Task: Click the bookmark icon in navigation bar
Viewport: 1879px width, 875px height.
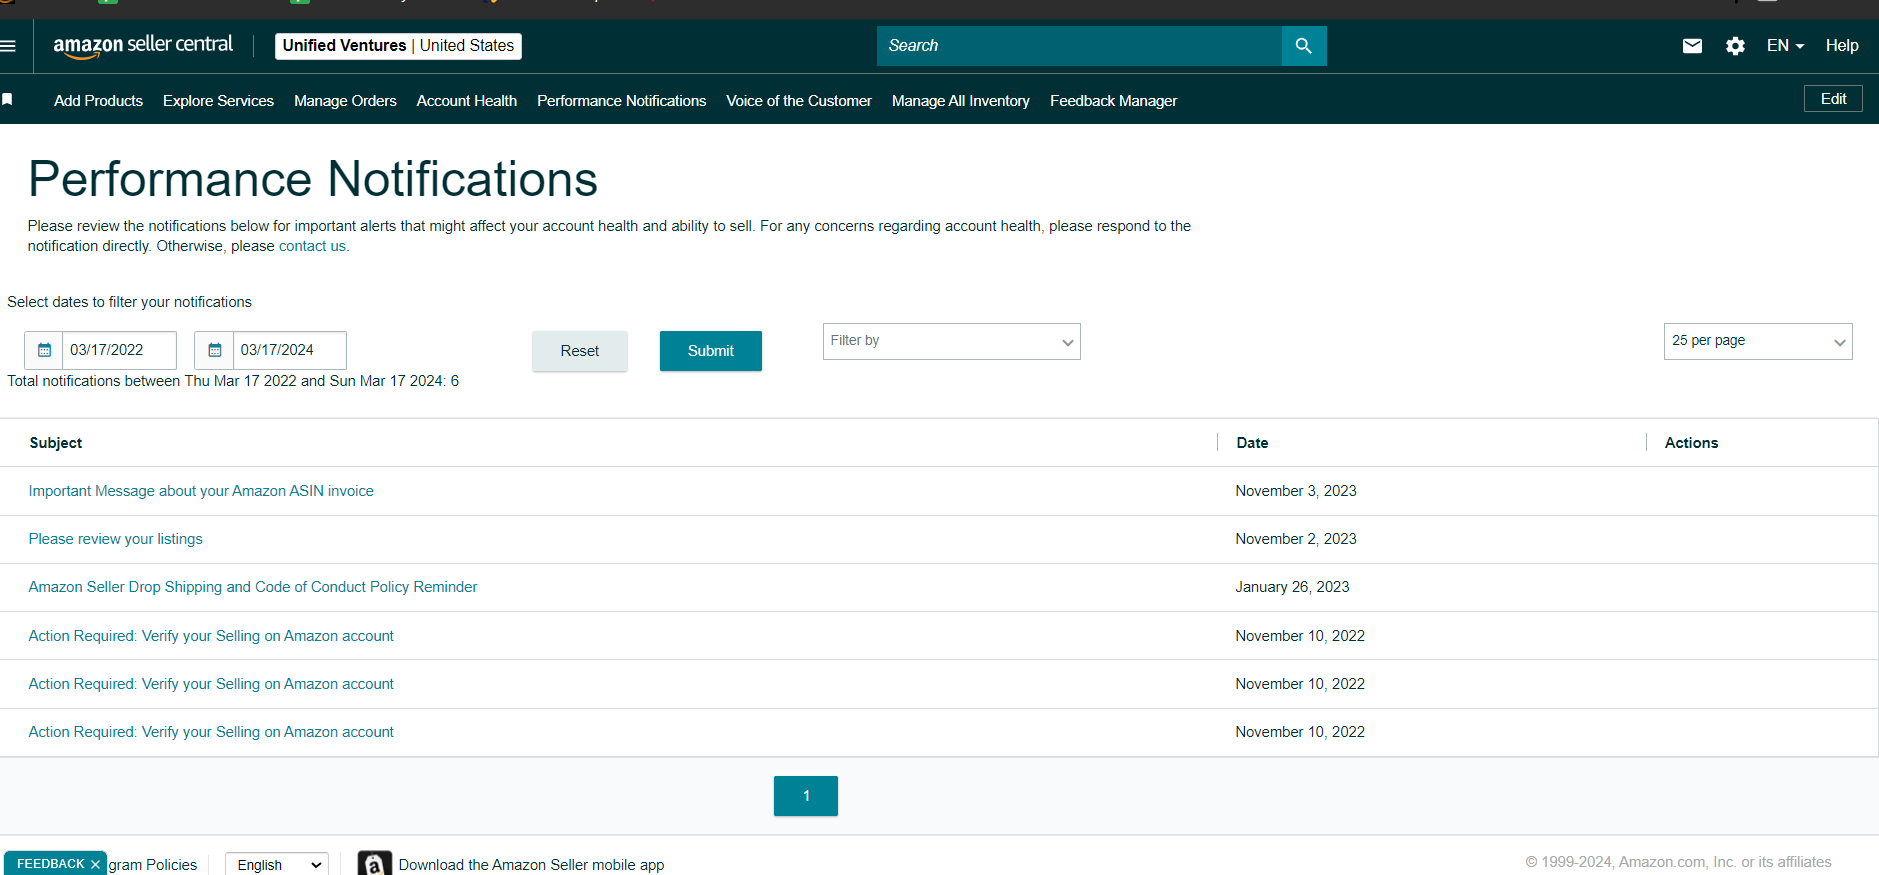Action: coord(7,99)
